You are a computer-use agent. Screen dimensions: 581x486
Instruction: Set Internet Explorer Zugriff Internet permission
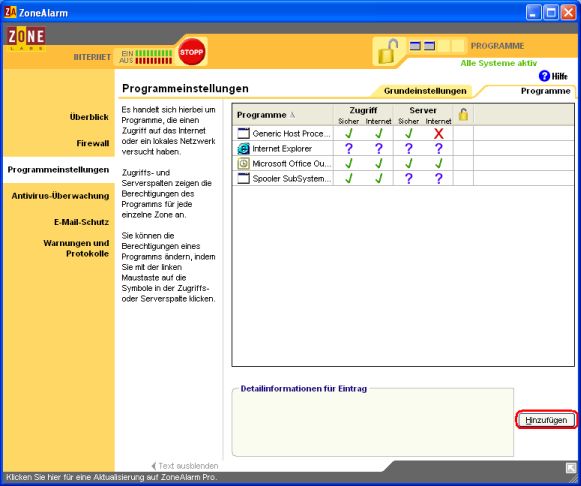point(379,149)
